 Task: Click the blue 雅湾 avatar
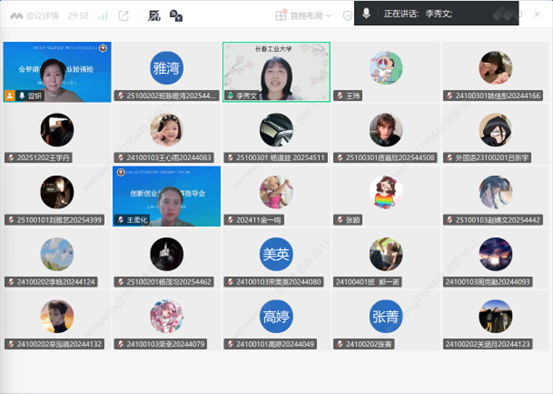[x=167, y=68]
